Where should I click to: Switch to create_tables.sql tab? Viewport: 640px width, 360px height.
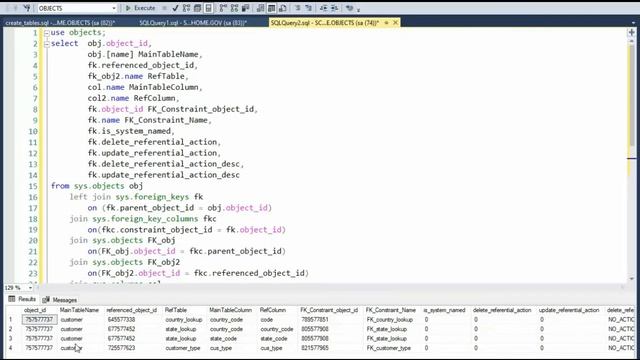[x=60, y=23]
